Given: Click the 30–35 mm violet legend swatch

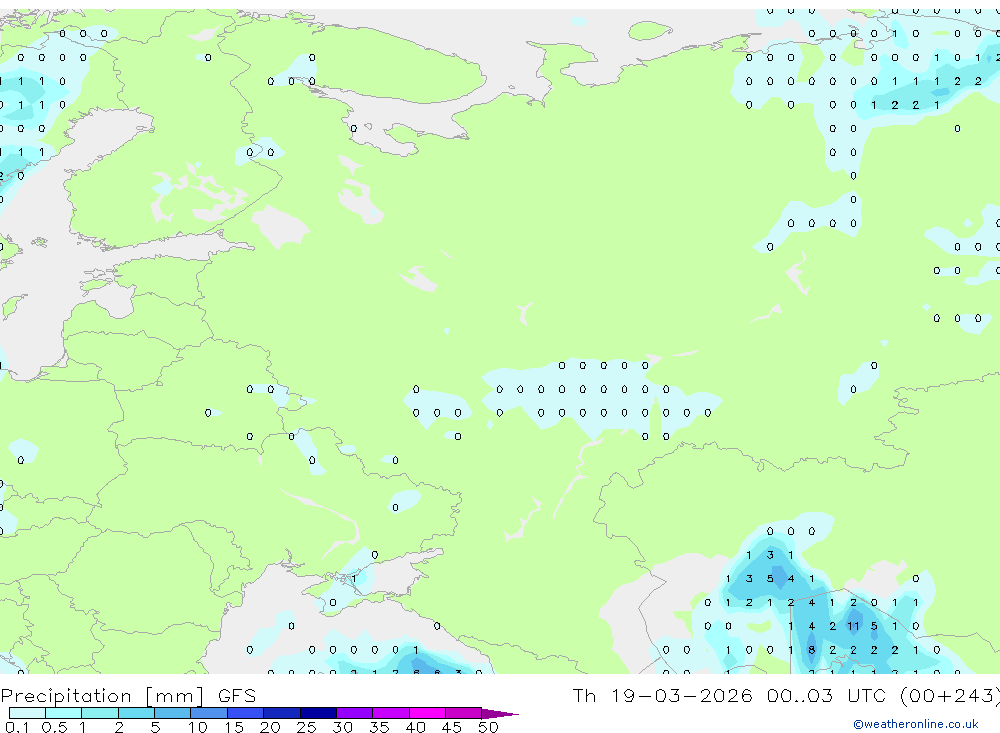Looking at the screenshot, I should click(355, 713).
